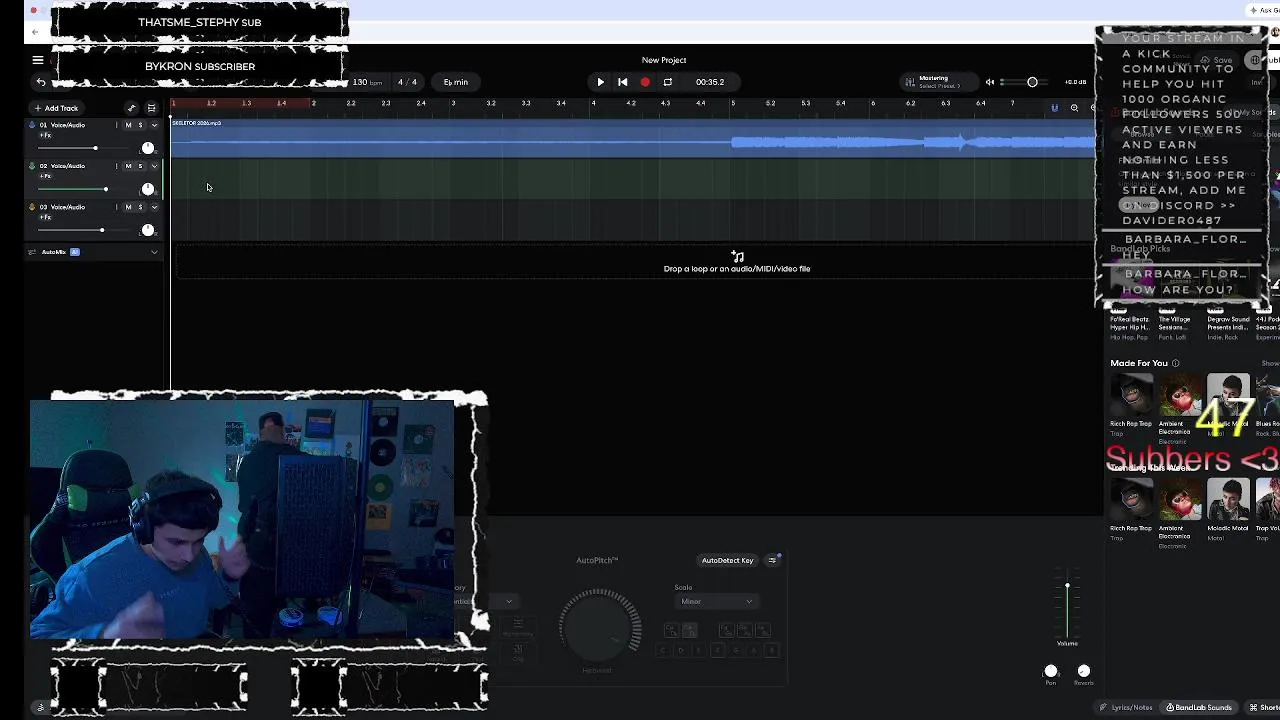Viewport: 1280px width, 720px height.
Task: Solo track 03 Voice/Audio
Action: (x=140, y=207)
